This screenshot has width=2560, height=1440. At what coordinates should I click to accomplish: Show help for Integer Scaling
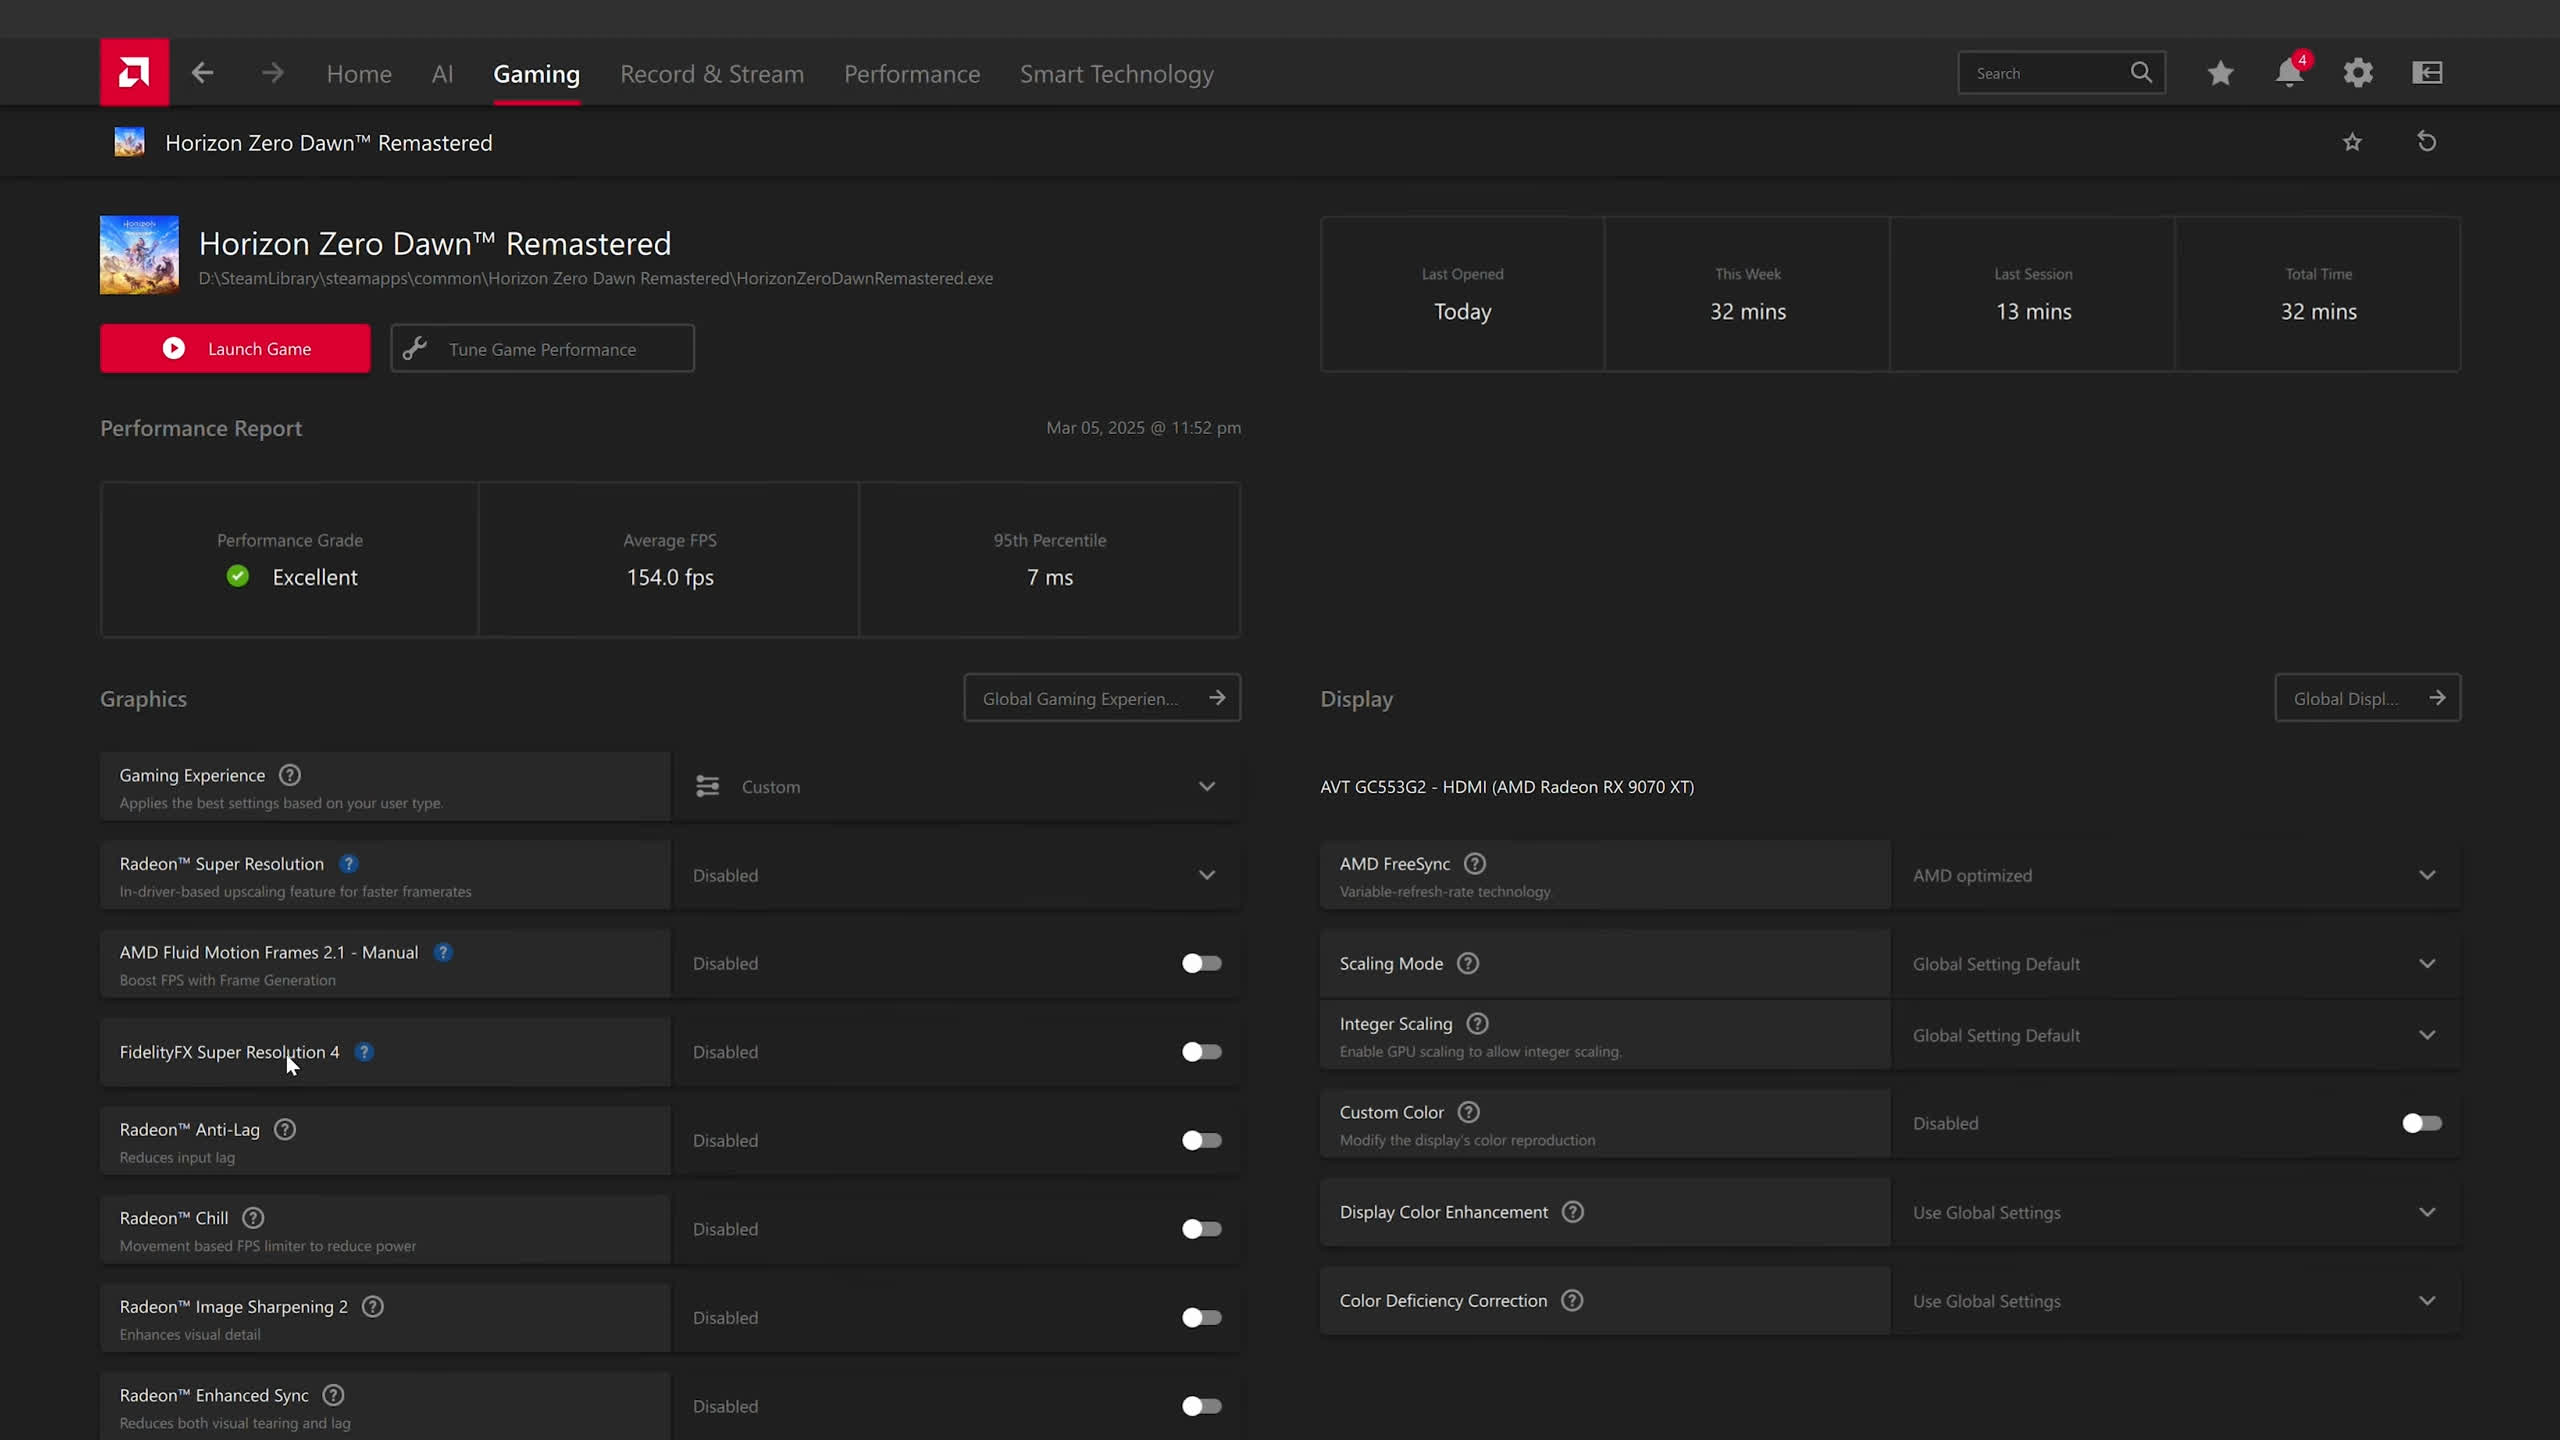(x=1477, y=1023)
